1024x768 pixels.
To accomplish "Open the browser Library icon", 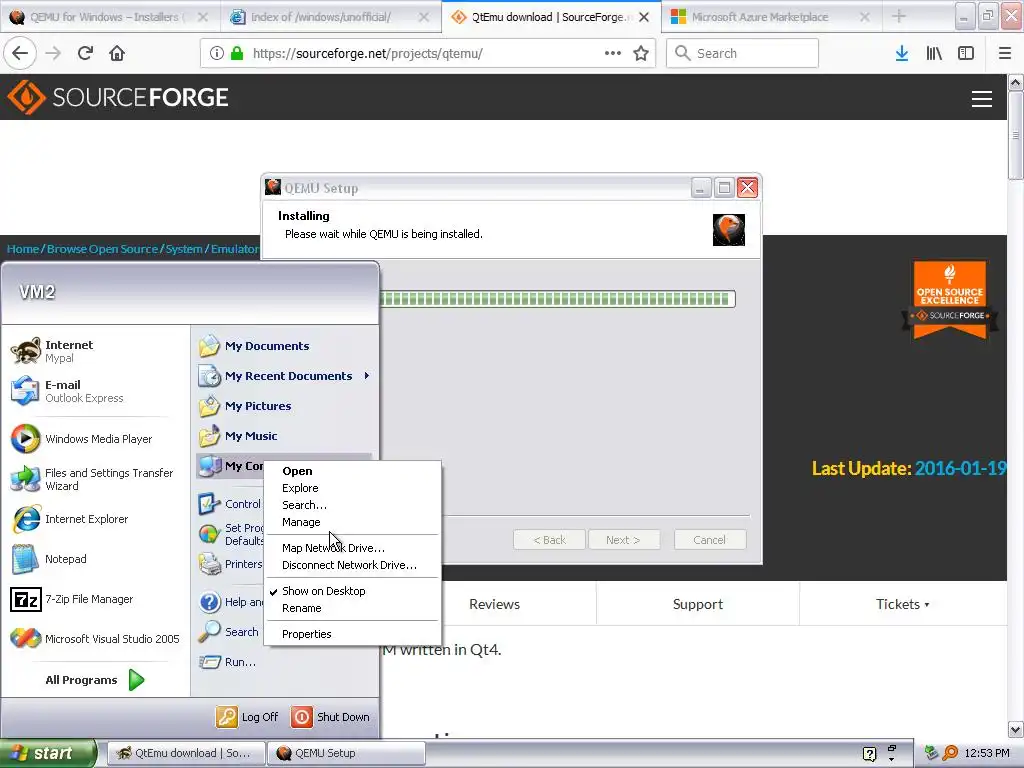I will click(x=934, y=53).
